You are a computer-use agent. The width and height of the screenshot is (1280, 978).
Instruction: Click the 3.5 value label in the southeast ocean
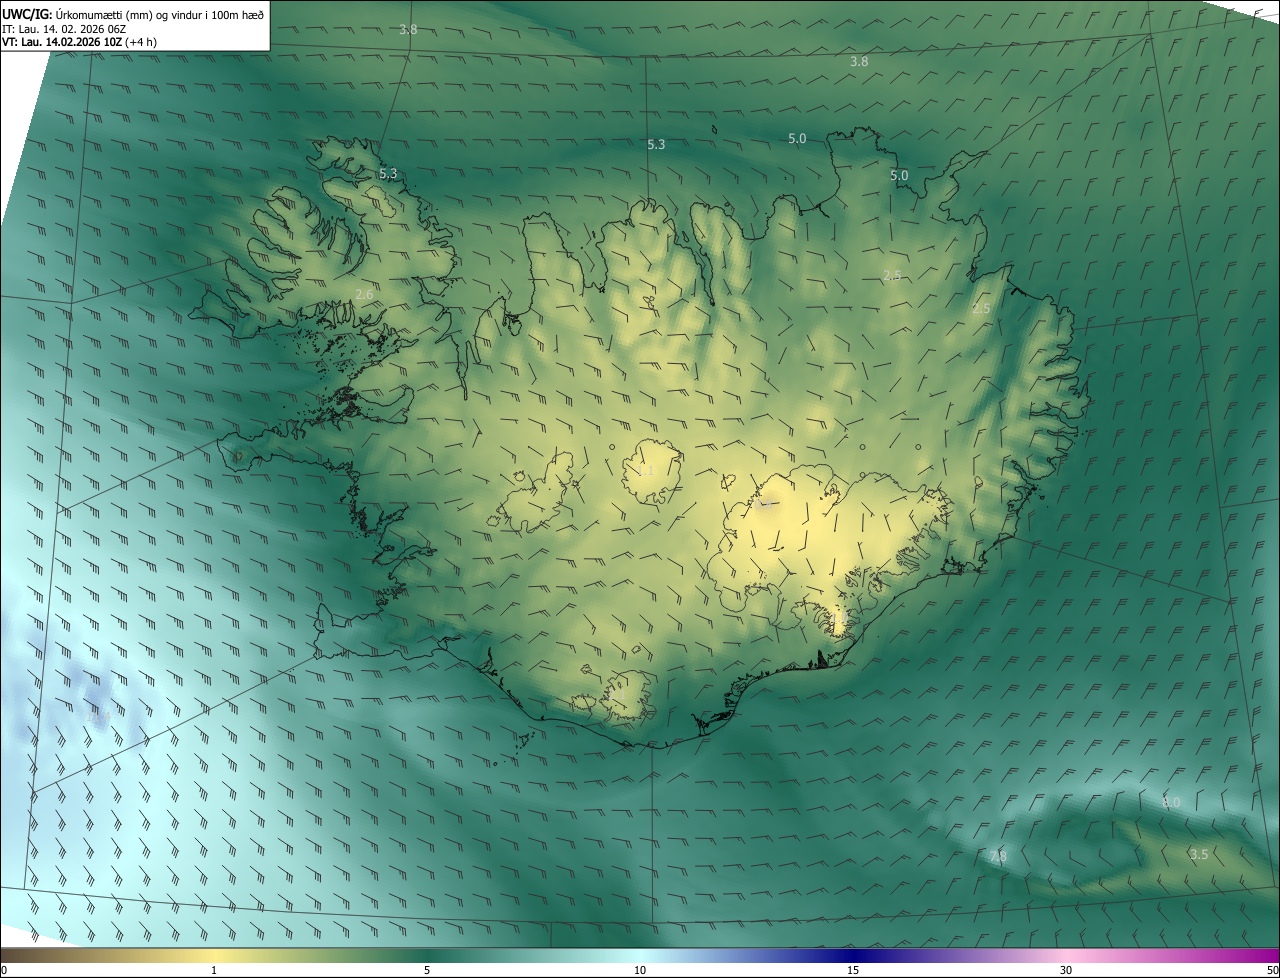click(x=1199, y=854)
